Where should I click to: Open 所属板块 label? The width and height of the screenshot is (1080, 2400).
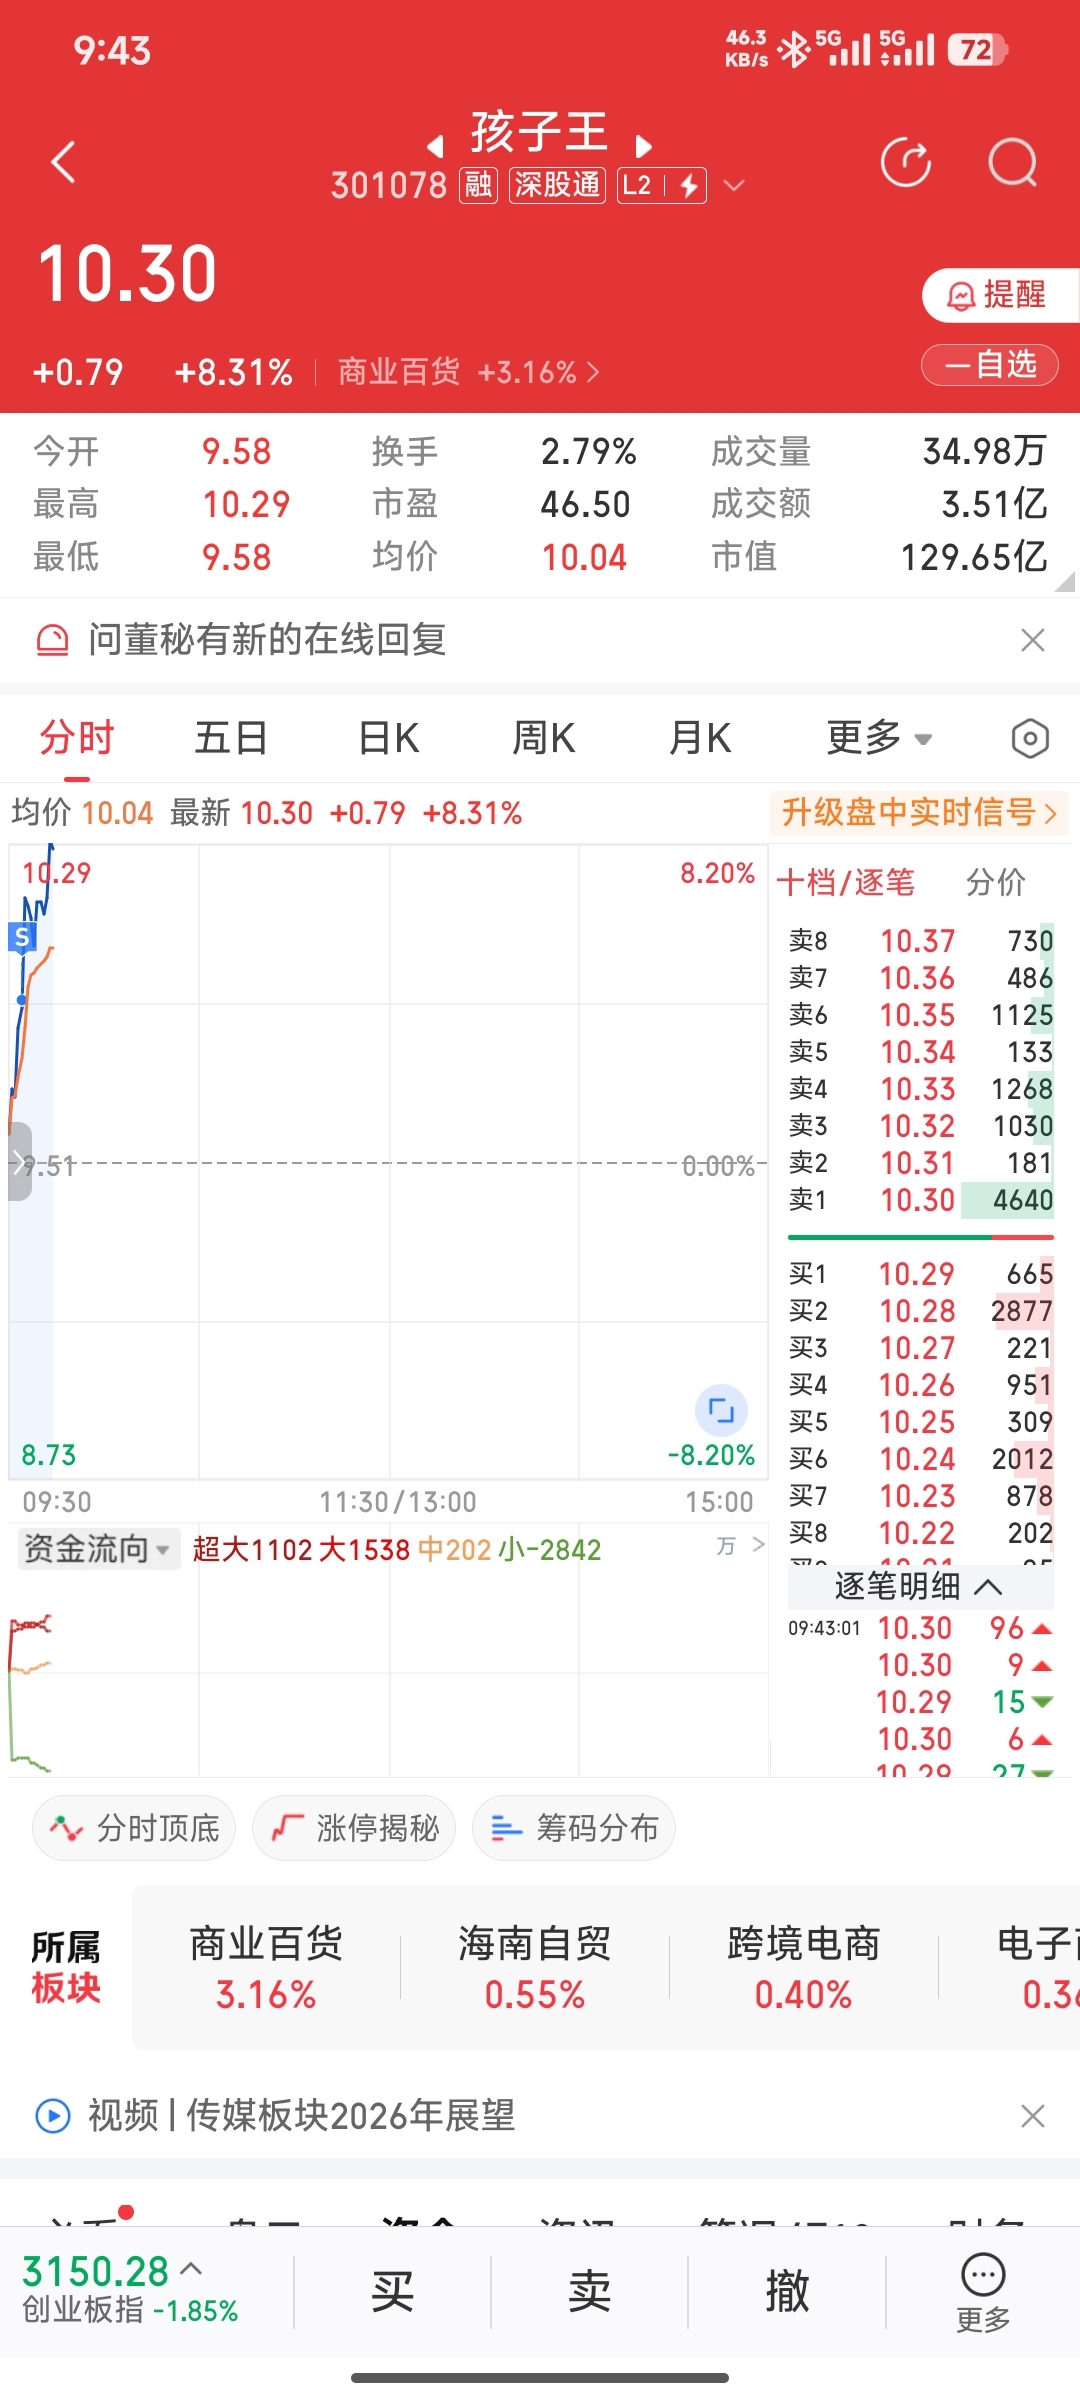66,1967
